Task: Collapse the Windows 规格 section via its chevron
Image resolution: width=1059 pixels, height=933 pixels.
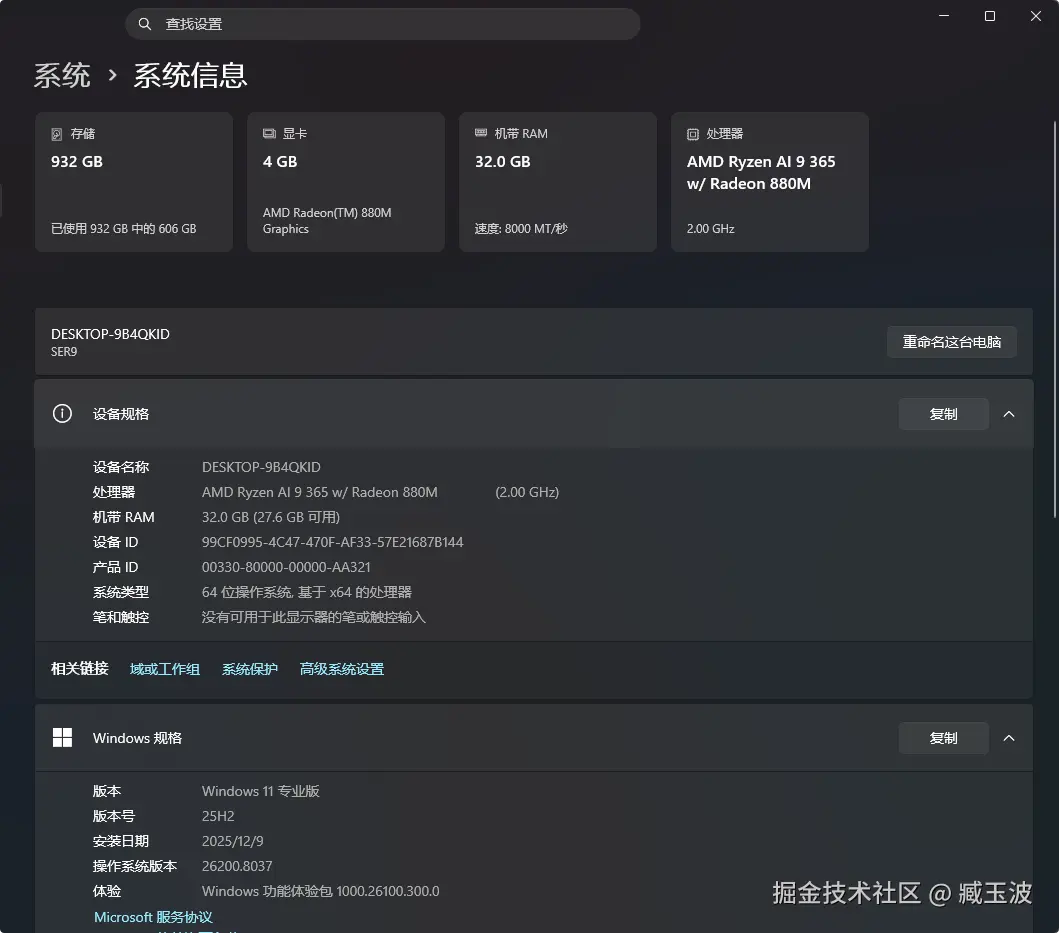Action: pyautogui.click(x=1009, y=737)
